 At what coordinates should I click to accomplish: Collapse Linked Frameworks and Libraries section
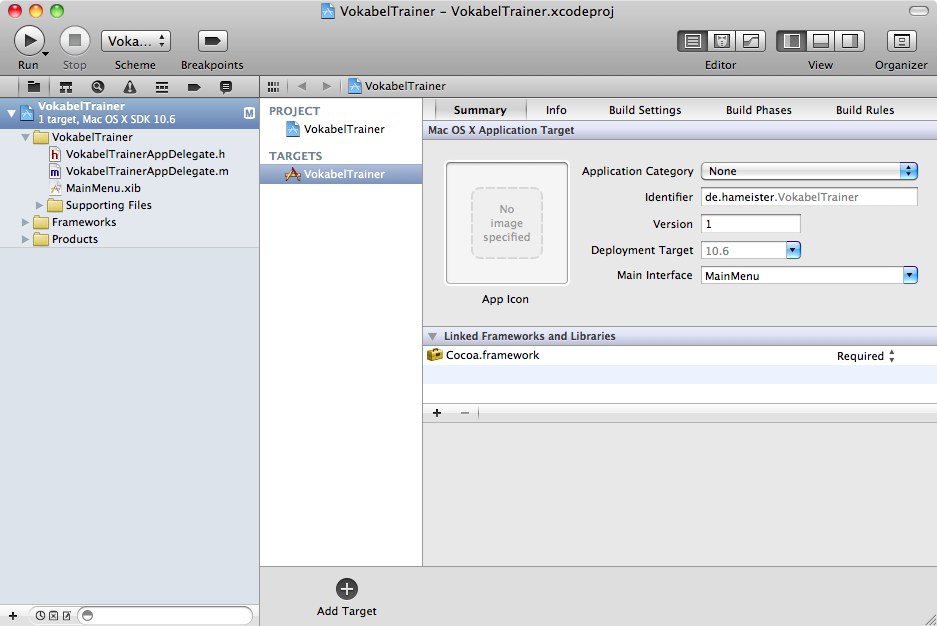(432, 336)
